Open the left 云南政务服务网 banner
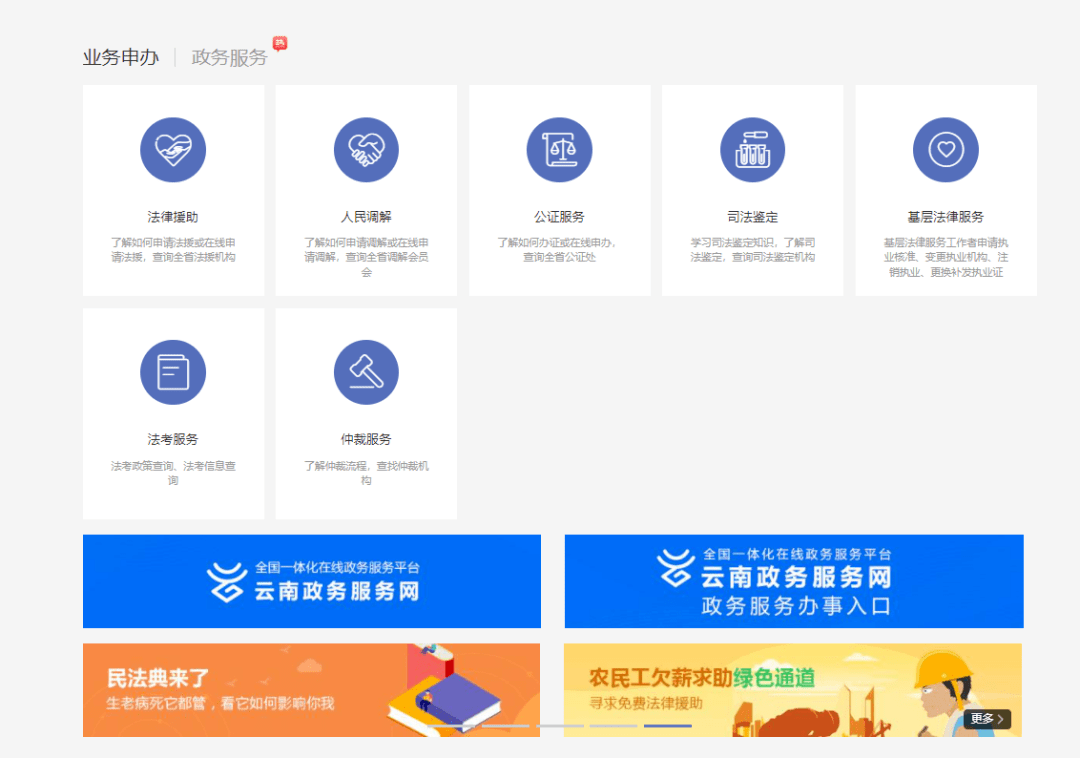1080x758 pixels. 311,581
